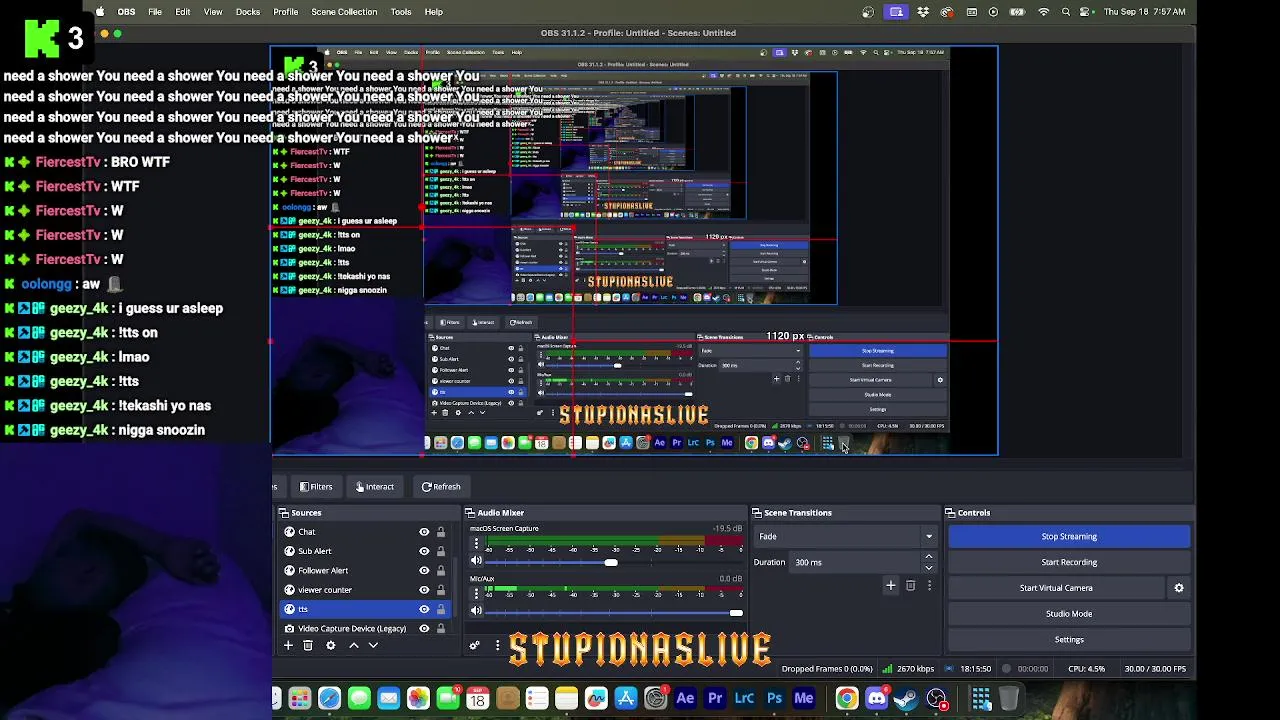Viewport: 1280px width, 720px height.
Task: Open Steam from the dock
Action: (x=906, y=699)
